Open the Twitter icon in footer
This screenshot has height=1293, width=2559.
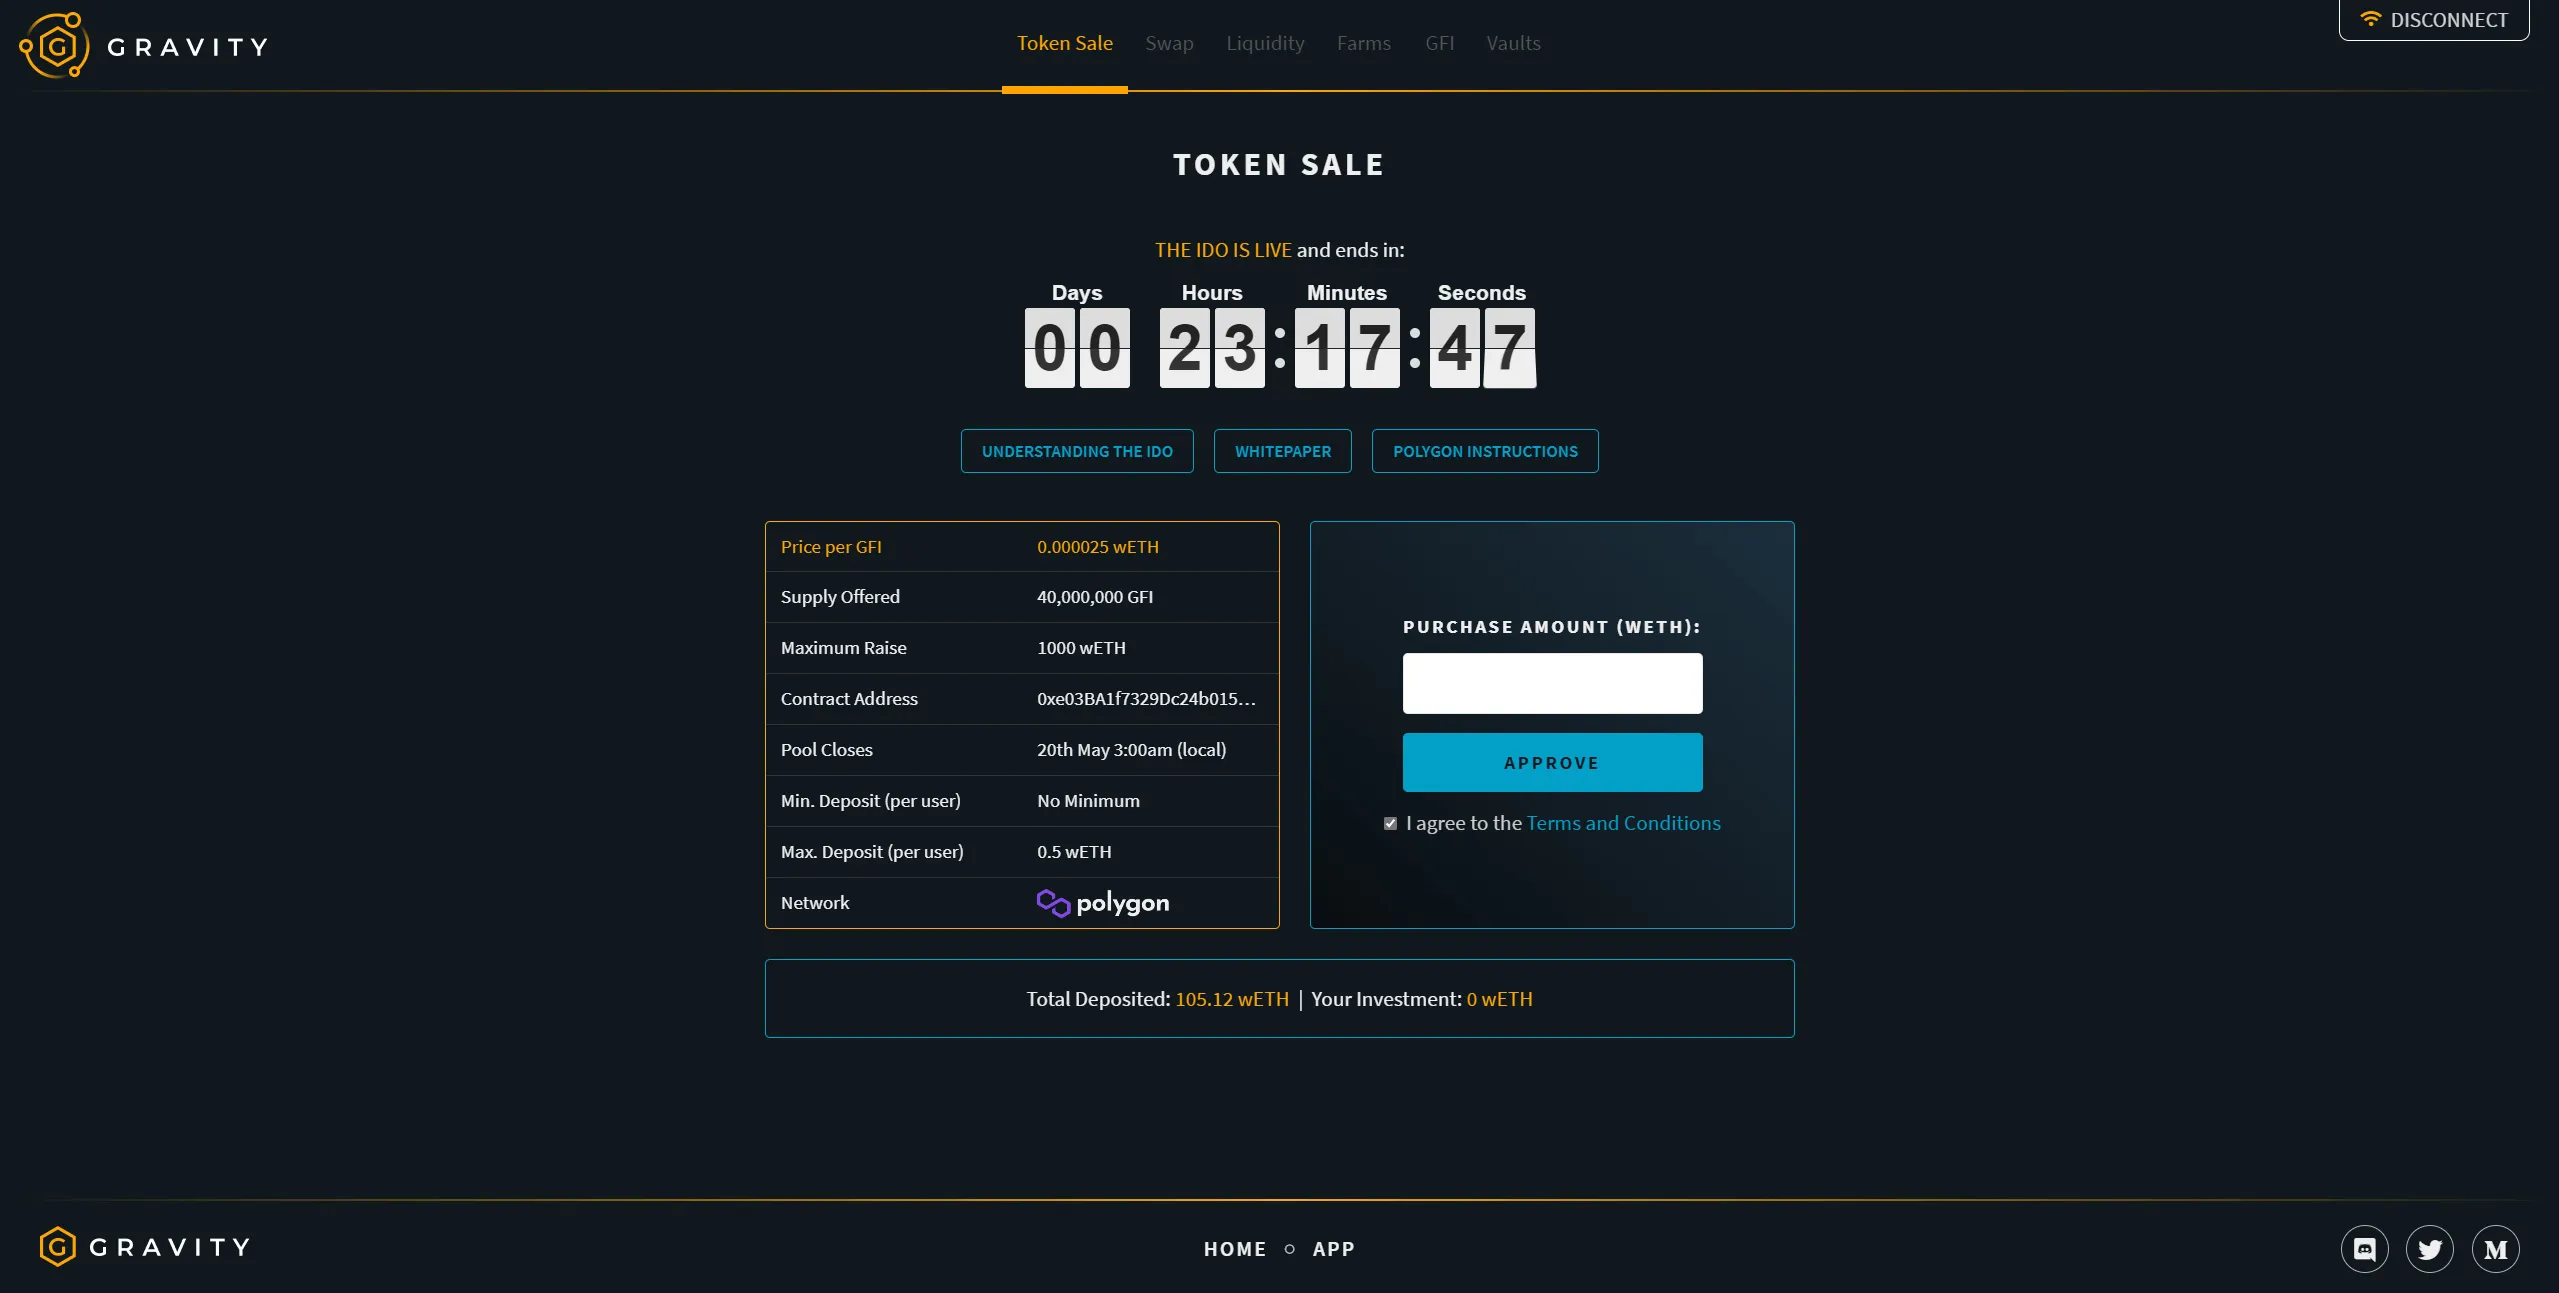pyautogui.click(x=2430, y=1249)
